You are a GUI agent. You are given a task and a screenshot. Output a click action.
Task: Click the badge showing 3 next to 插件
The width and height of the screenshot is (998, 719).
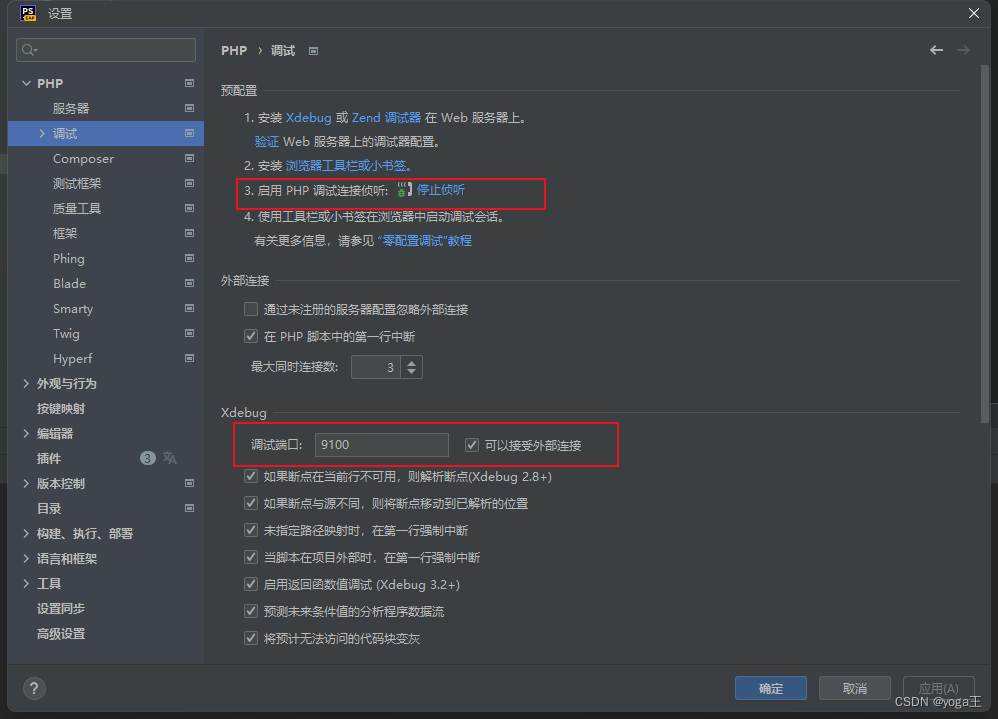147,458
